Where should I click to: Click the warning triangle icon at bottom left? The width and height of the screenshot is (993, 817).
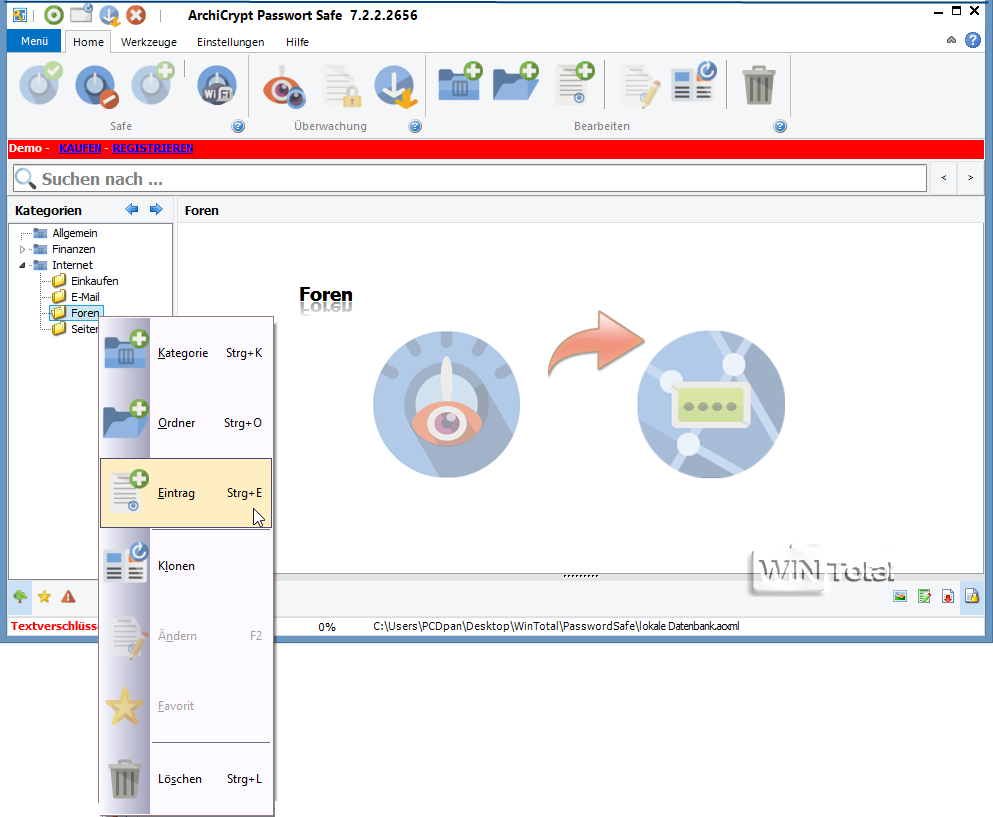tap(68, 596)
